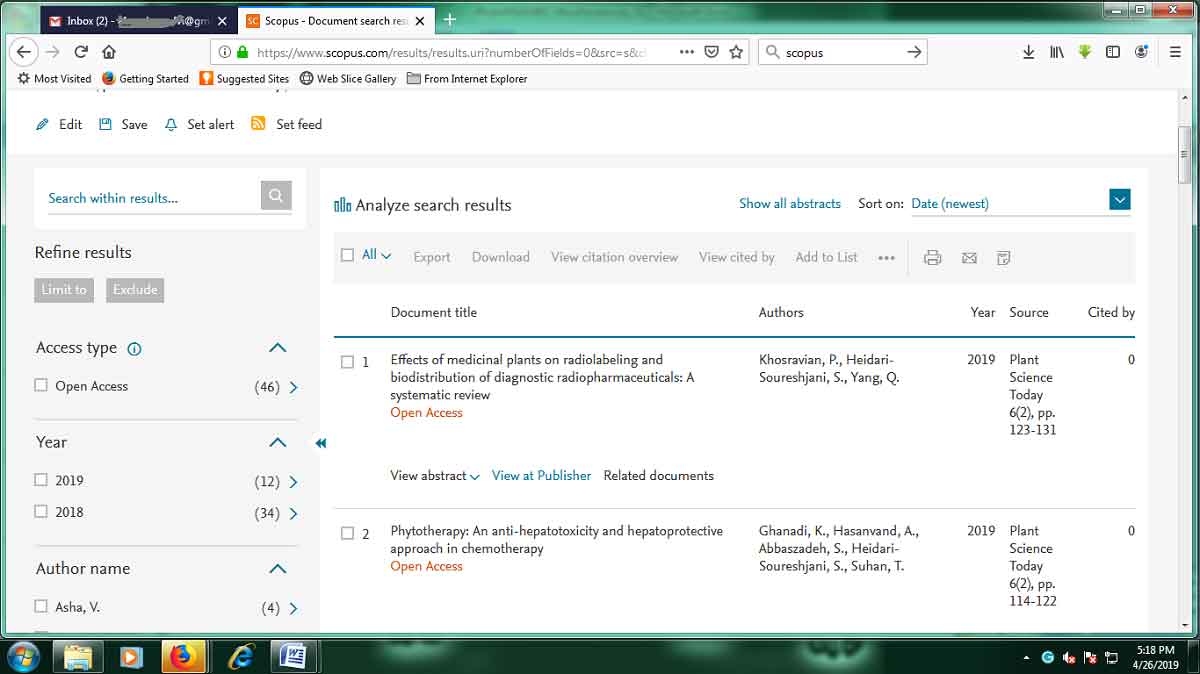1200x674 pixels.
Task: Open the more options ellipsis menu in results toolbar
Action: coord(886,258)
